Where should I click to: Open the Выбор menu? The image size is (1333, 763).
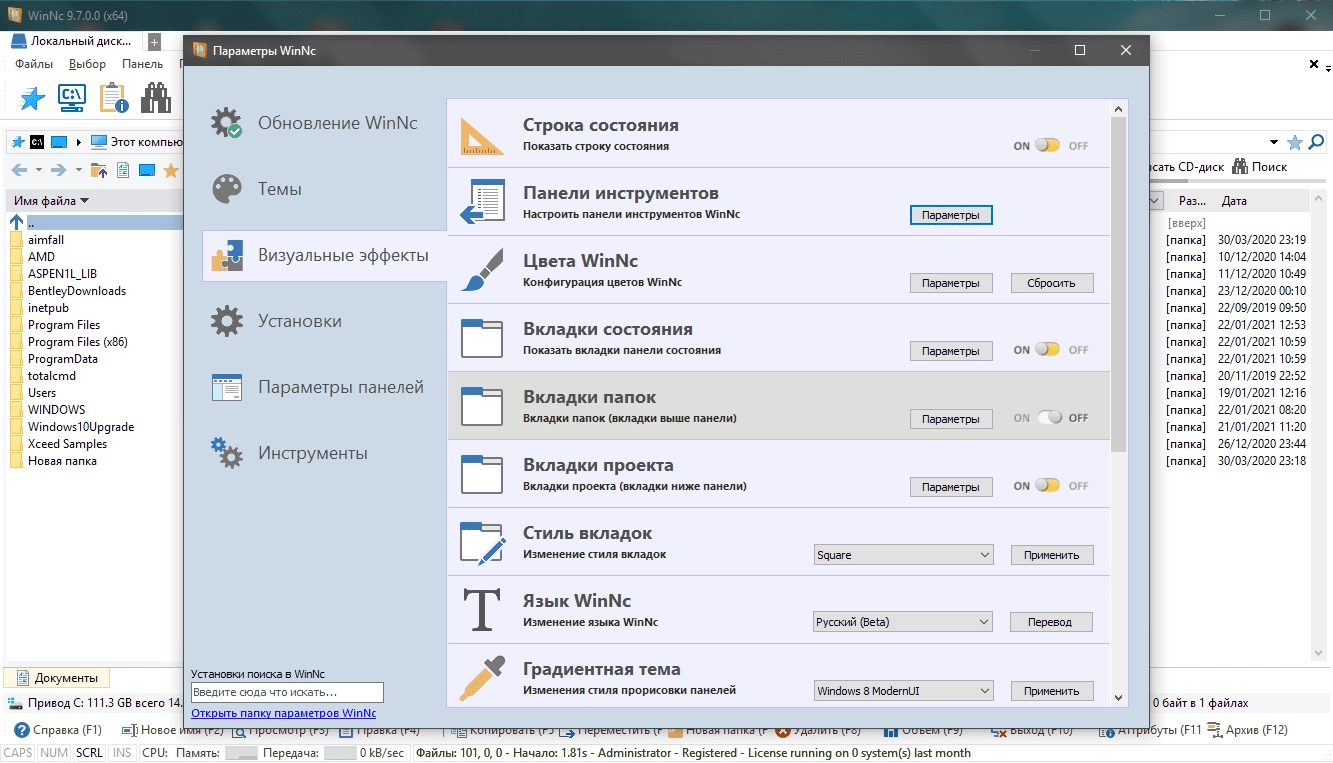tap(87, 64)
